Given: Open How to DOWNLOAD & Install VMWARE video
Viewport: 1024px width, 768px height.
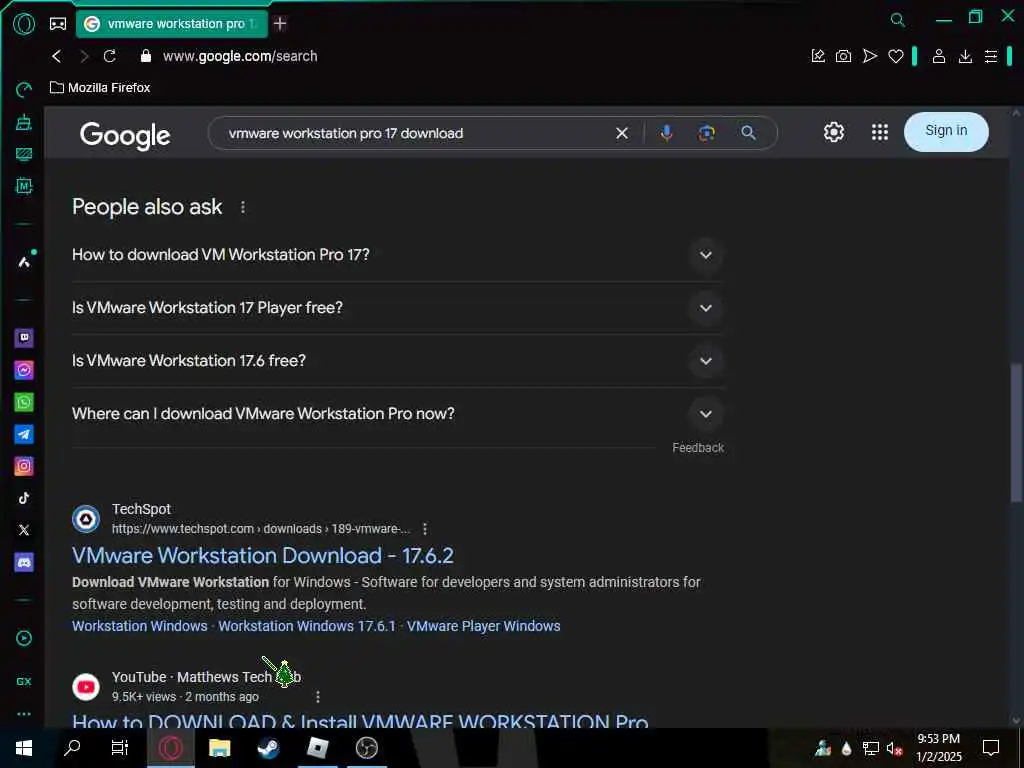Looking at the screenshot, I should click(x=360, y=721).
